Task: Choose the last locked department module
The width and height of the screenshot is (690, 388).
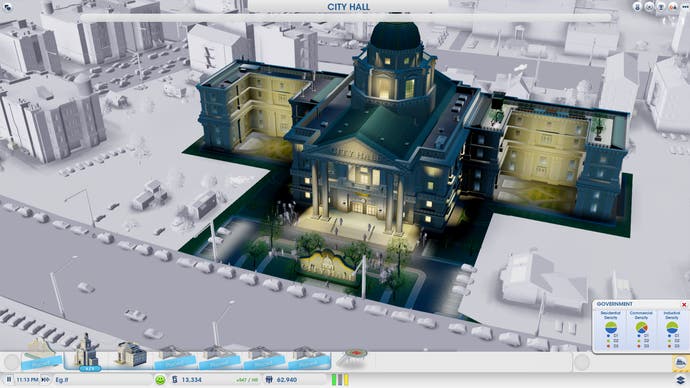Action: [308, 358]
